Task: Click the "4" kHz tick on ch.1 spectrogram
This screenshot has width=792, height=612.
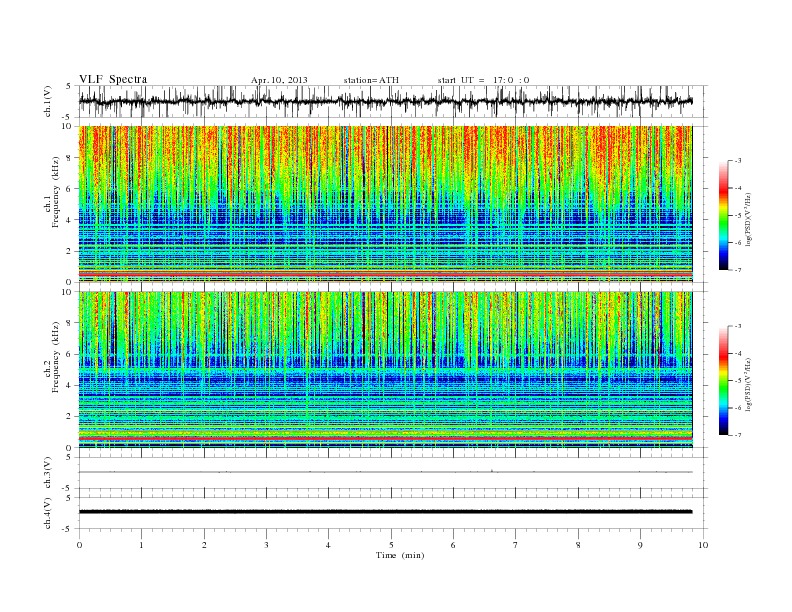Action: [x=69, y=220]
